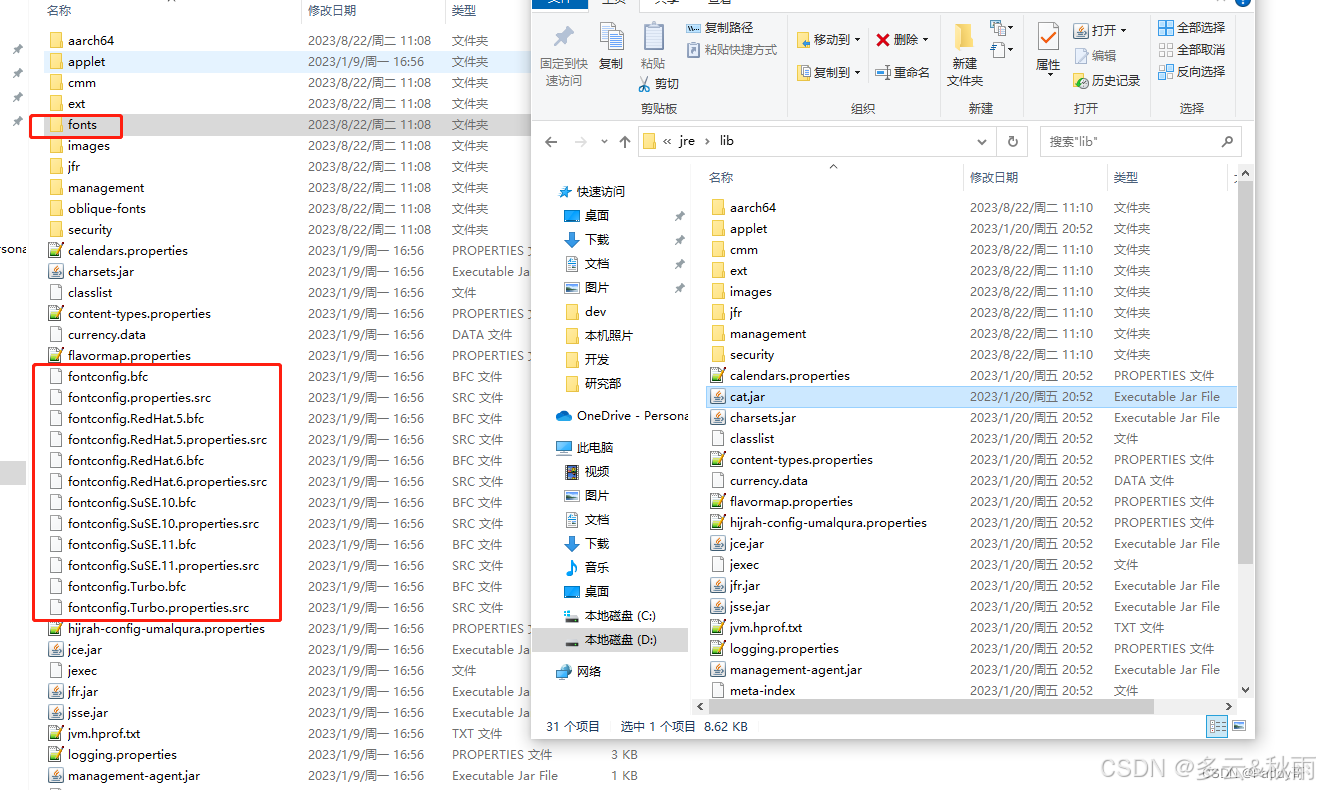The image size is (1320, 790).
Task: Deselect everything via 全部取消
Action: click(1190, 48)
